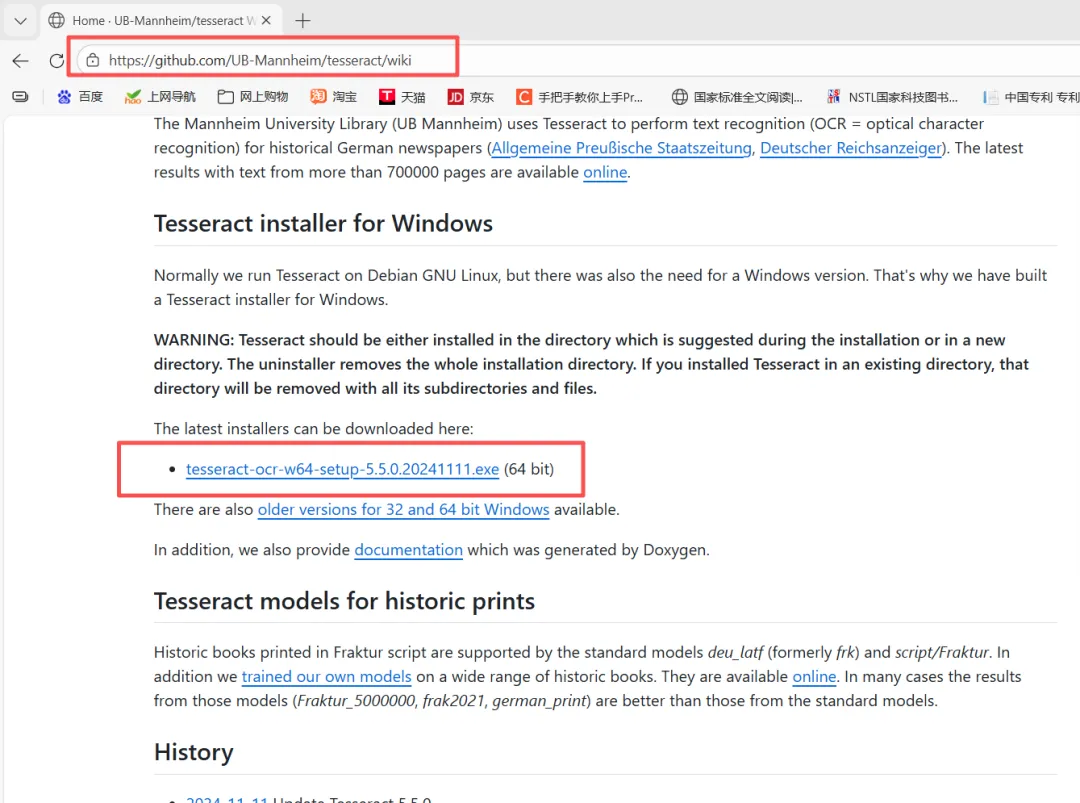Image resolution: width=1080 pixels, height=803 pixels.
Task: Follow the Deutscher Reichsanzeiger link
Action: 851,148
